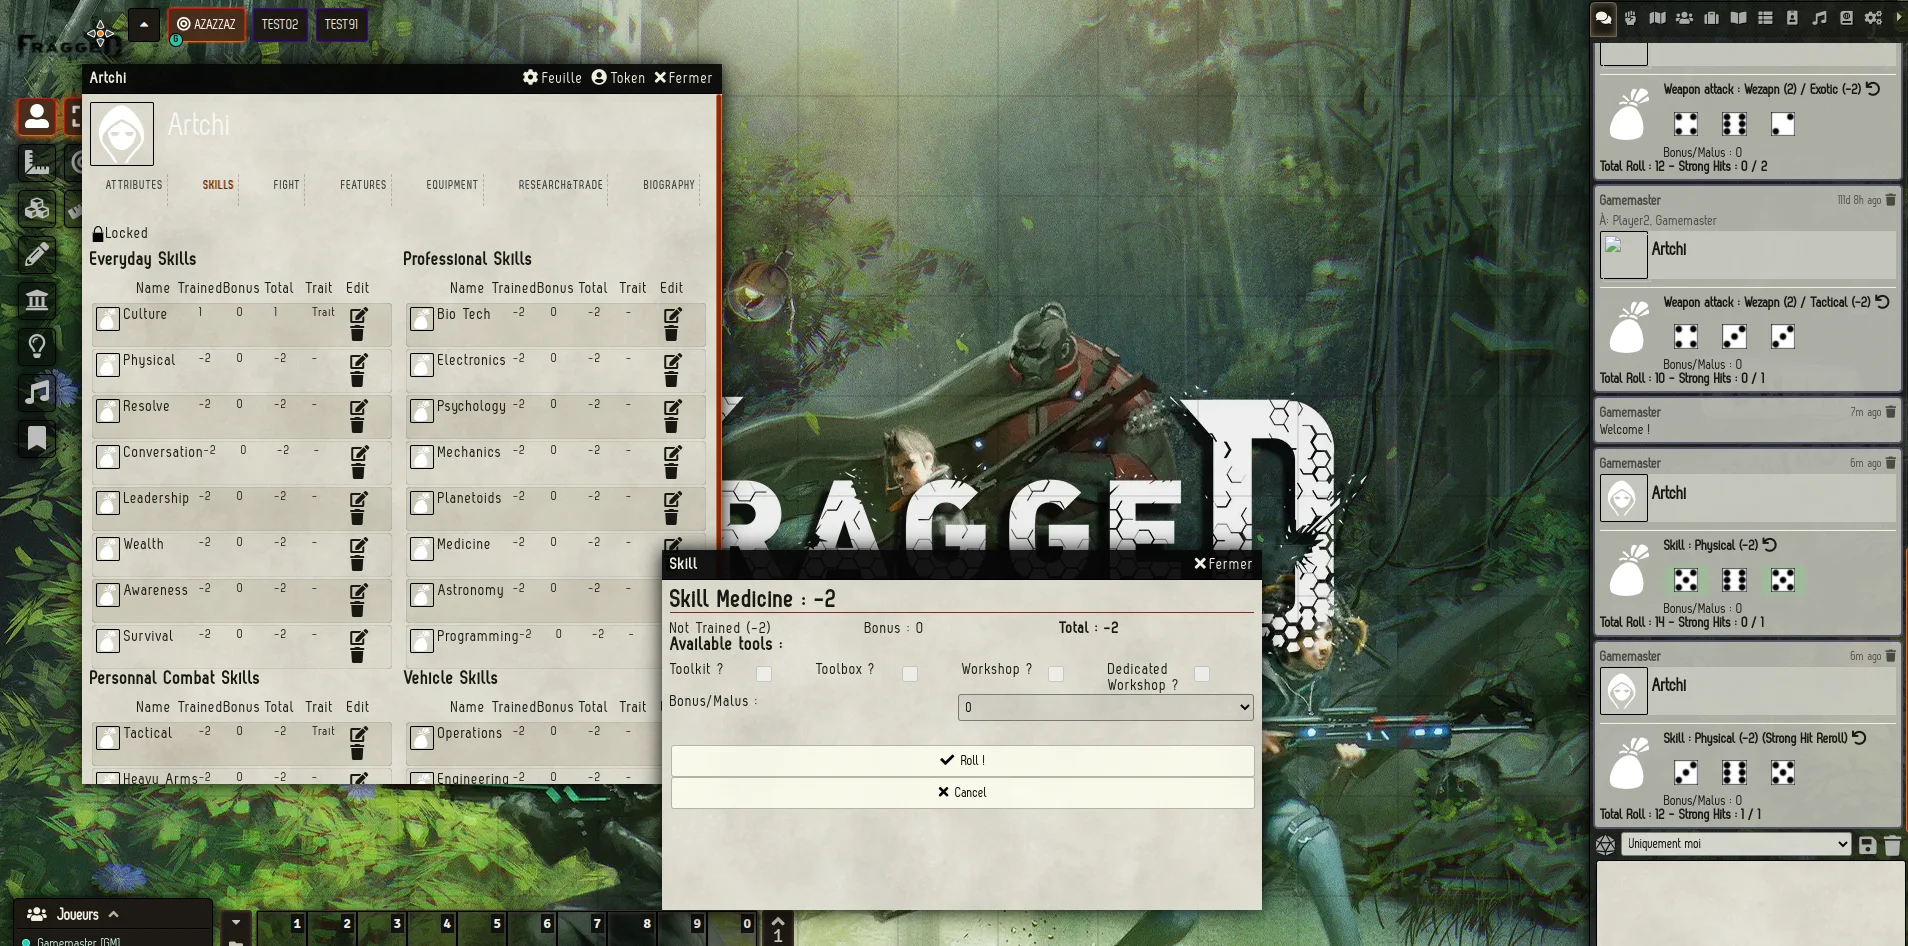Screen dimensions: 1908x946
Task: Select the Walls Controls building icon
Action: tap(37, 300)
